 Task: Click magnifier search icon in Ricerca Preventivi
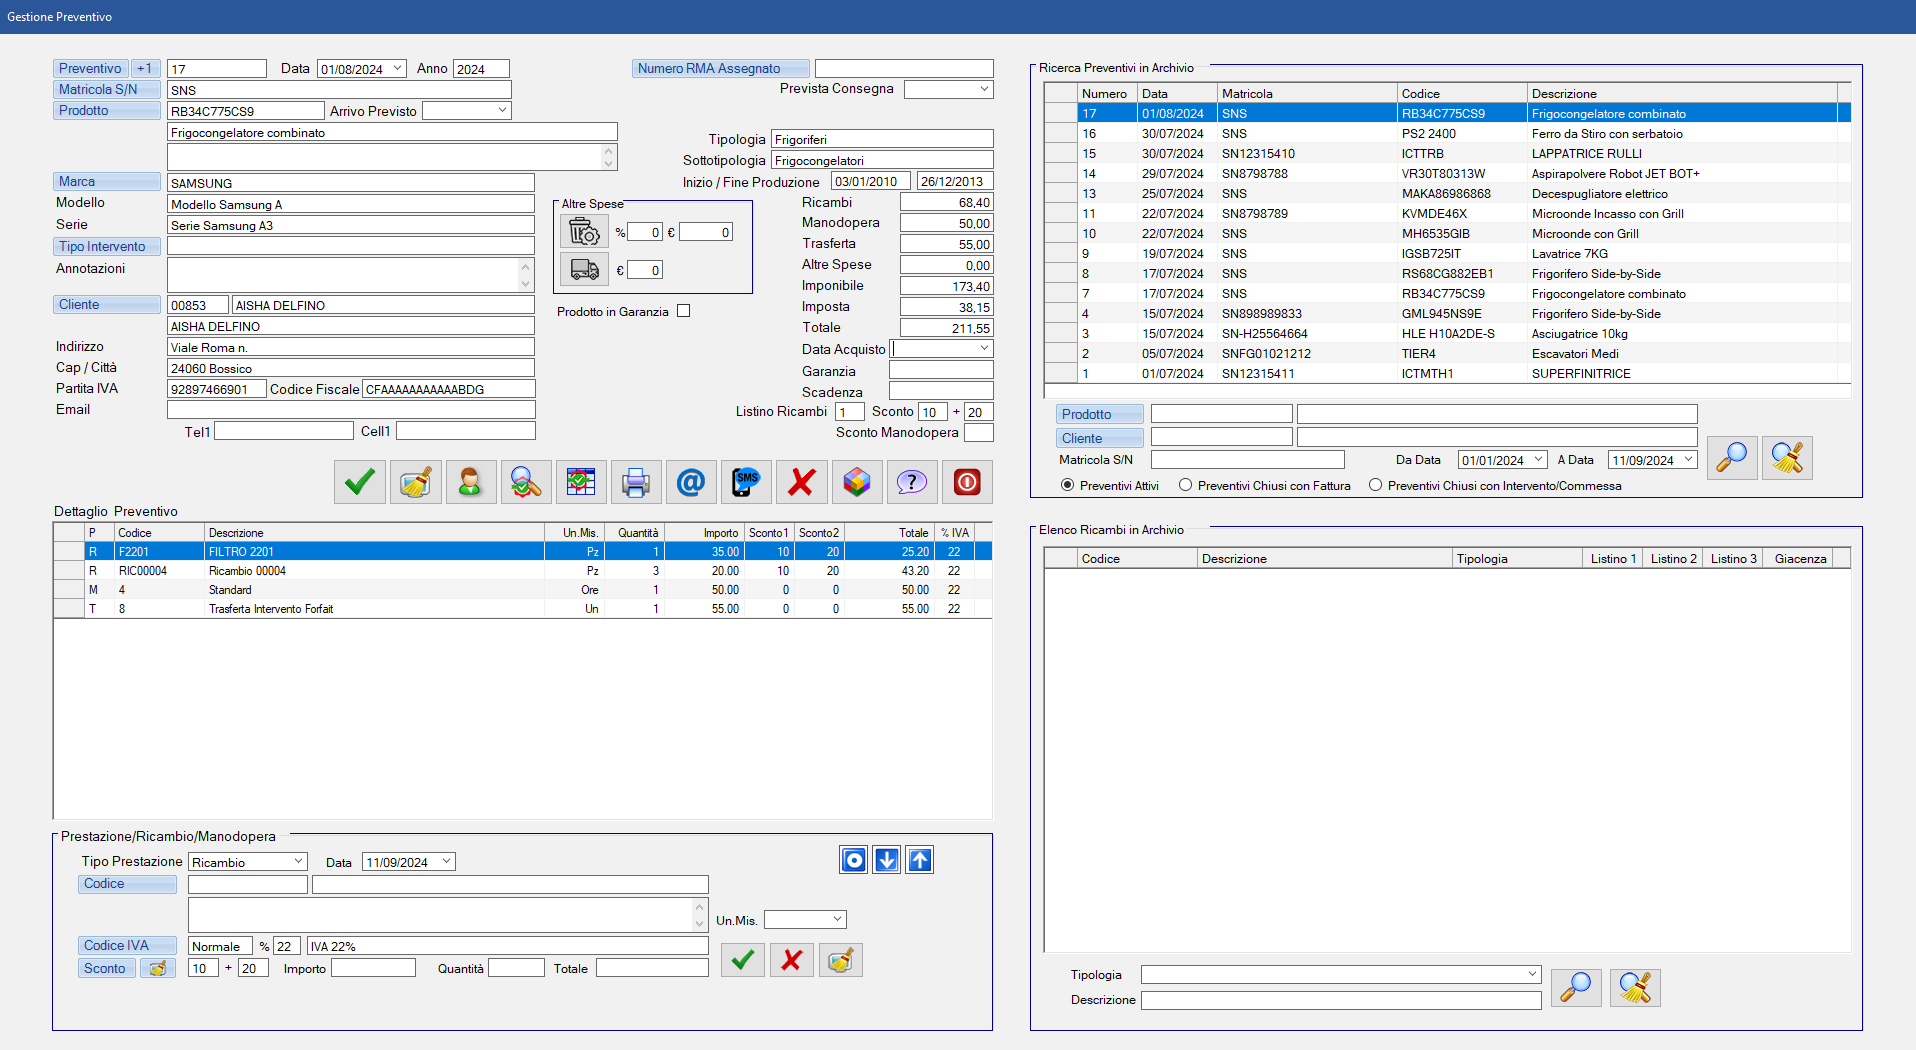[x=1731, y=458]
